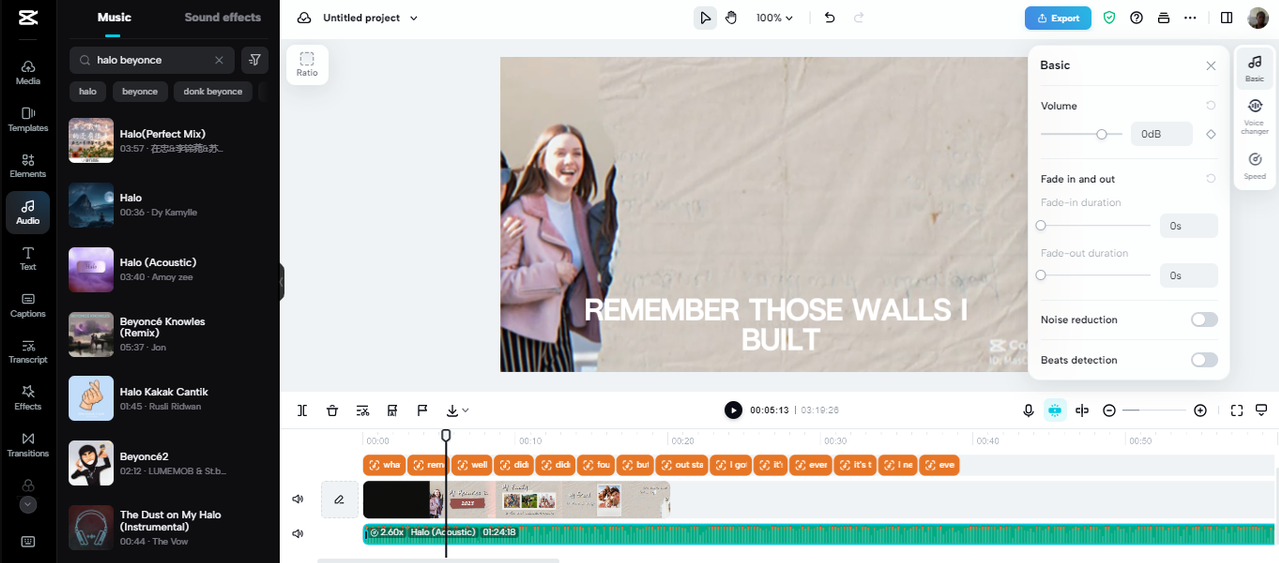Open the timeline download dropdown arrow
1279x563 pixels.
(x=465, y=410)
